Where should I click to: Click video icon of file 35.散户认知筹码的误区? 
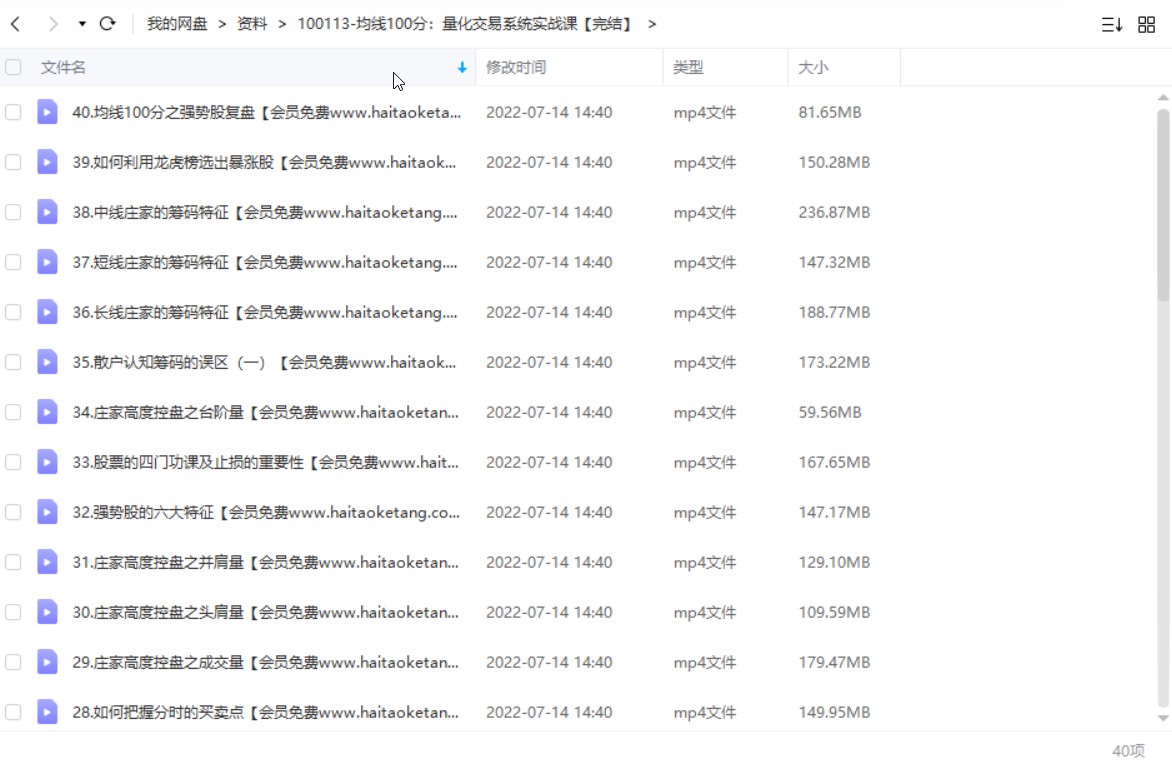pyautogui.click(x=47, y=363)
